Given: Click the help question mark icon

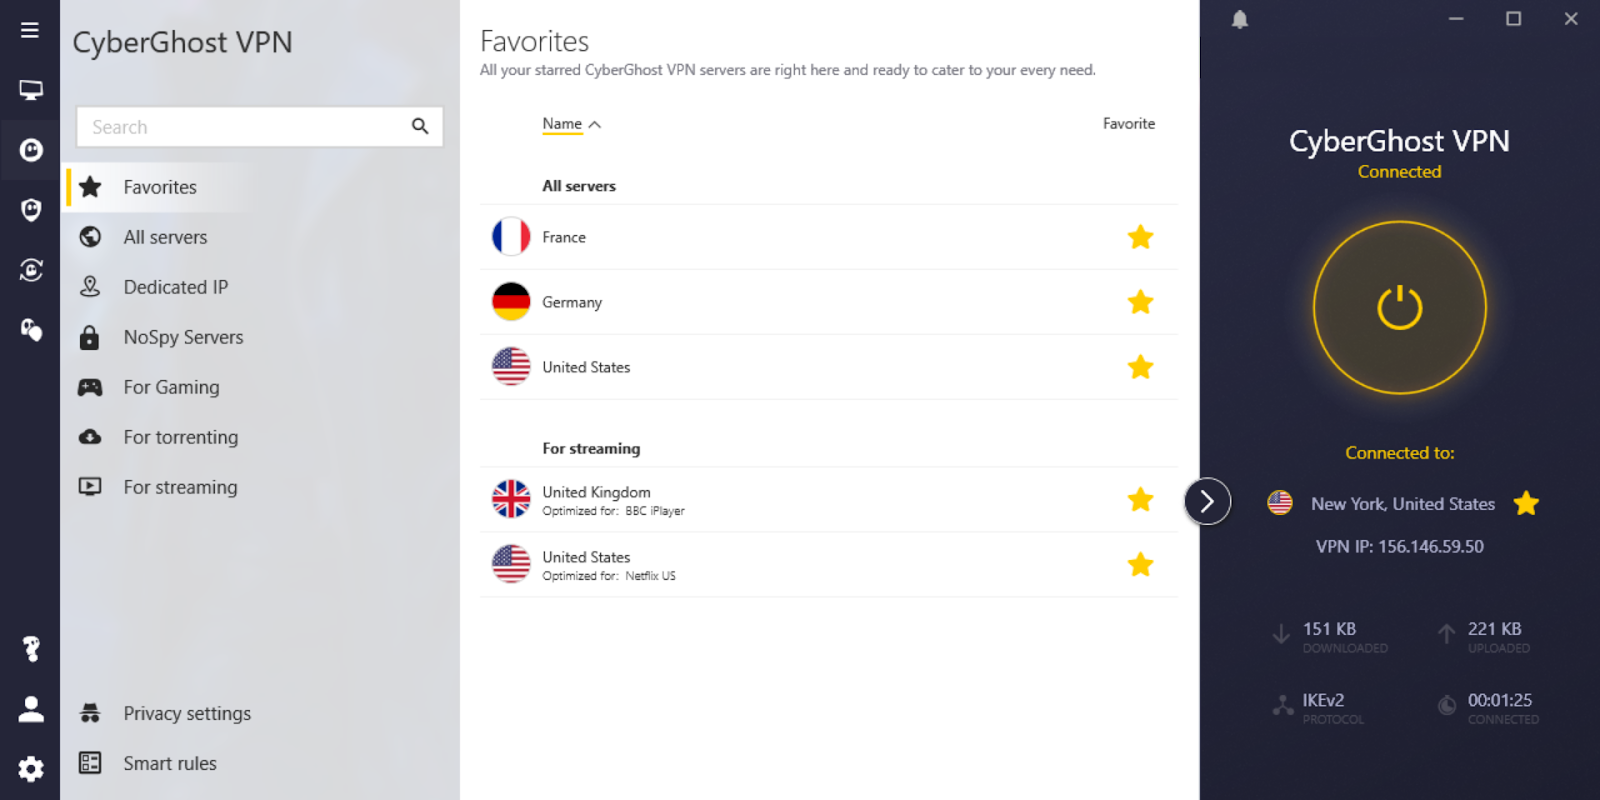Looking at the screenshot, I should tap(31, 649).
